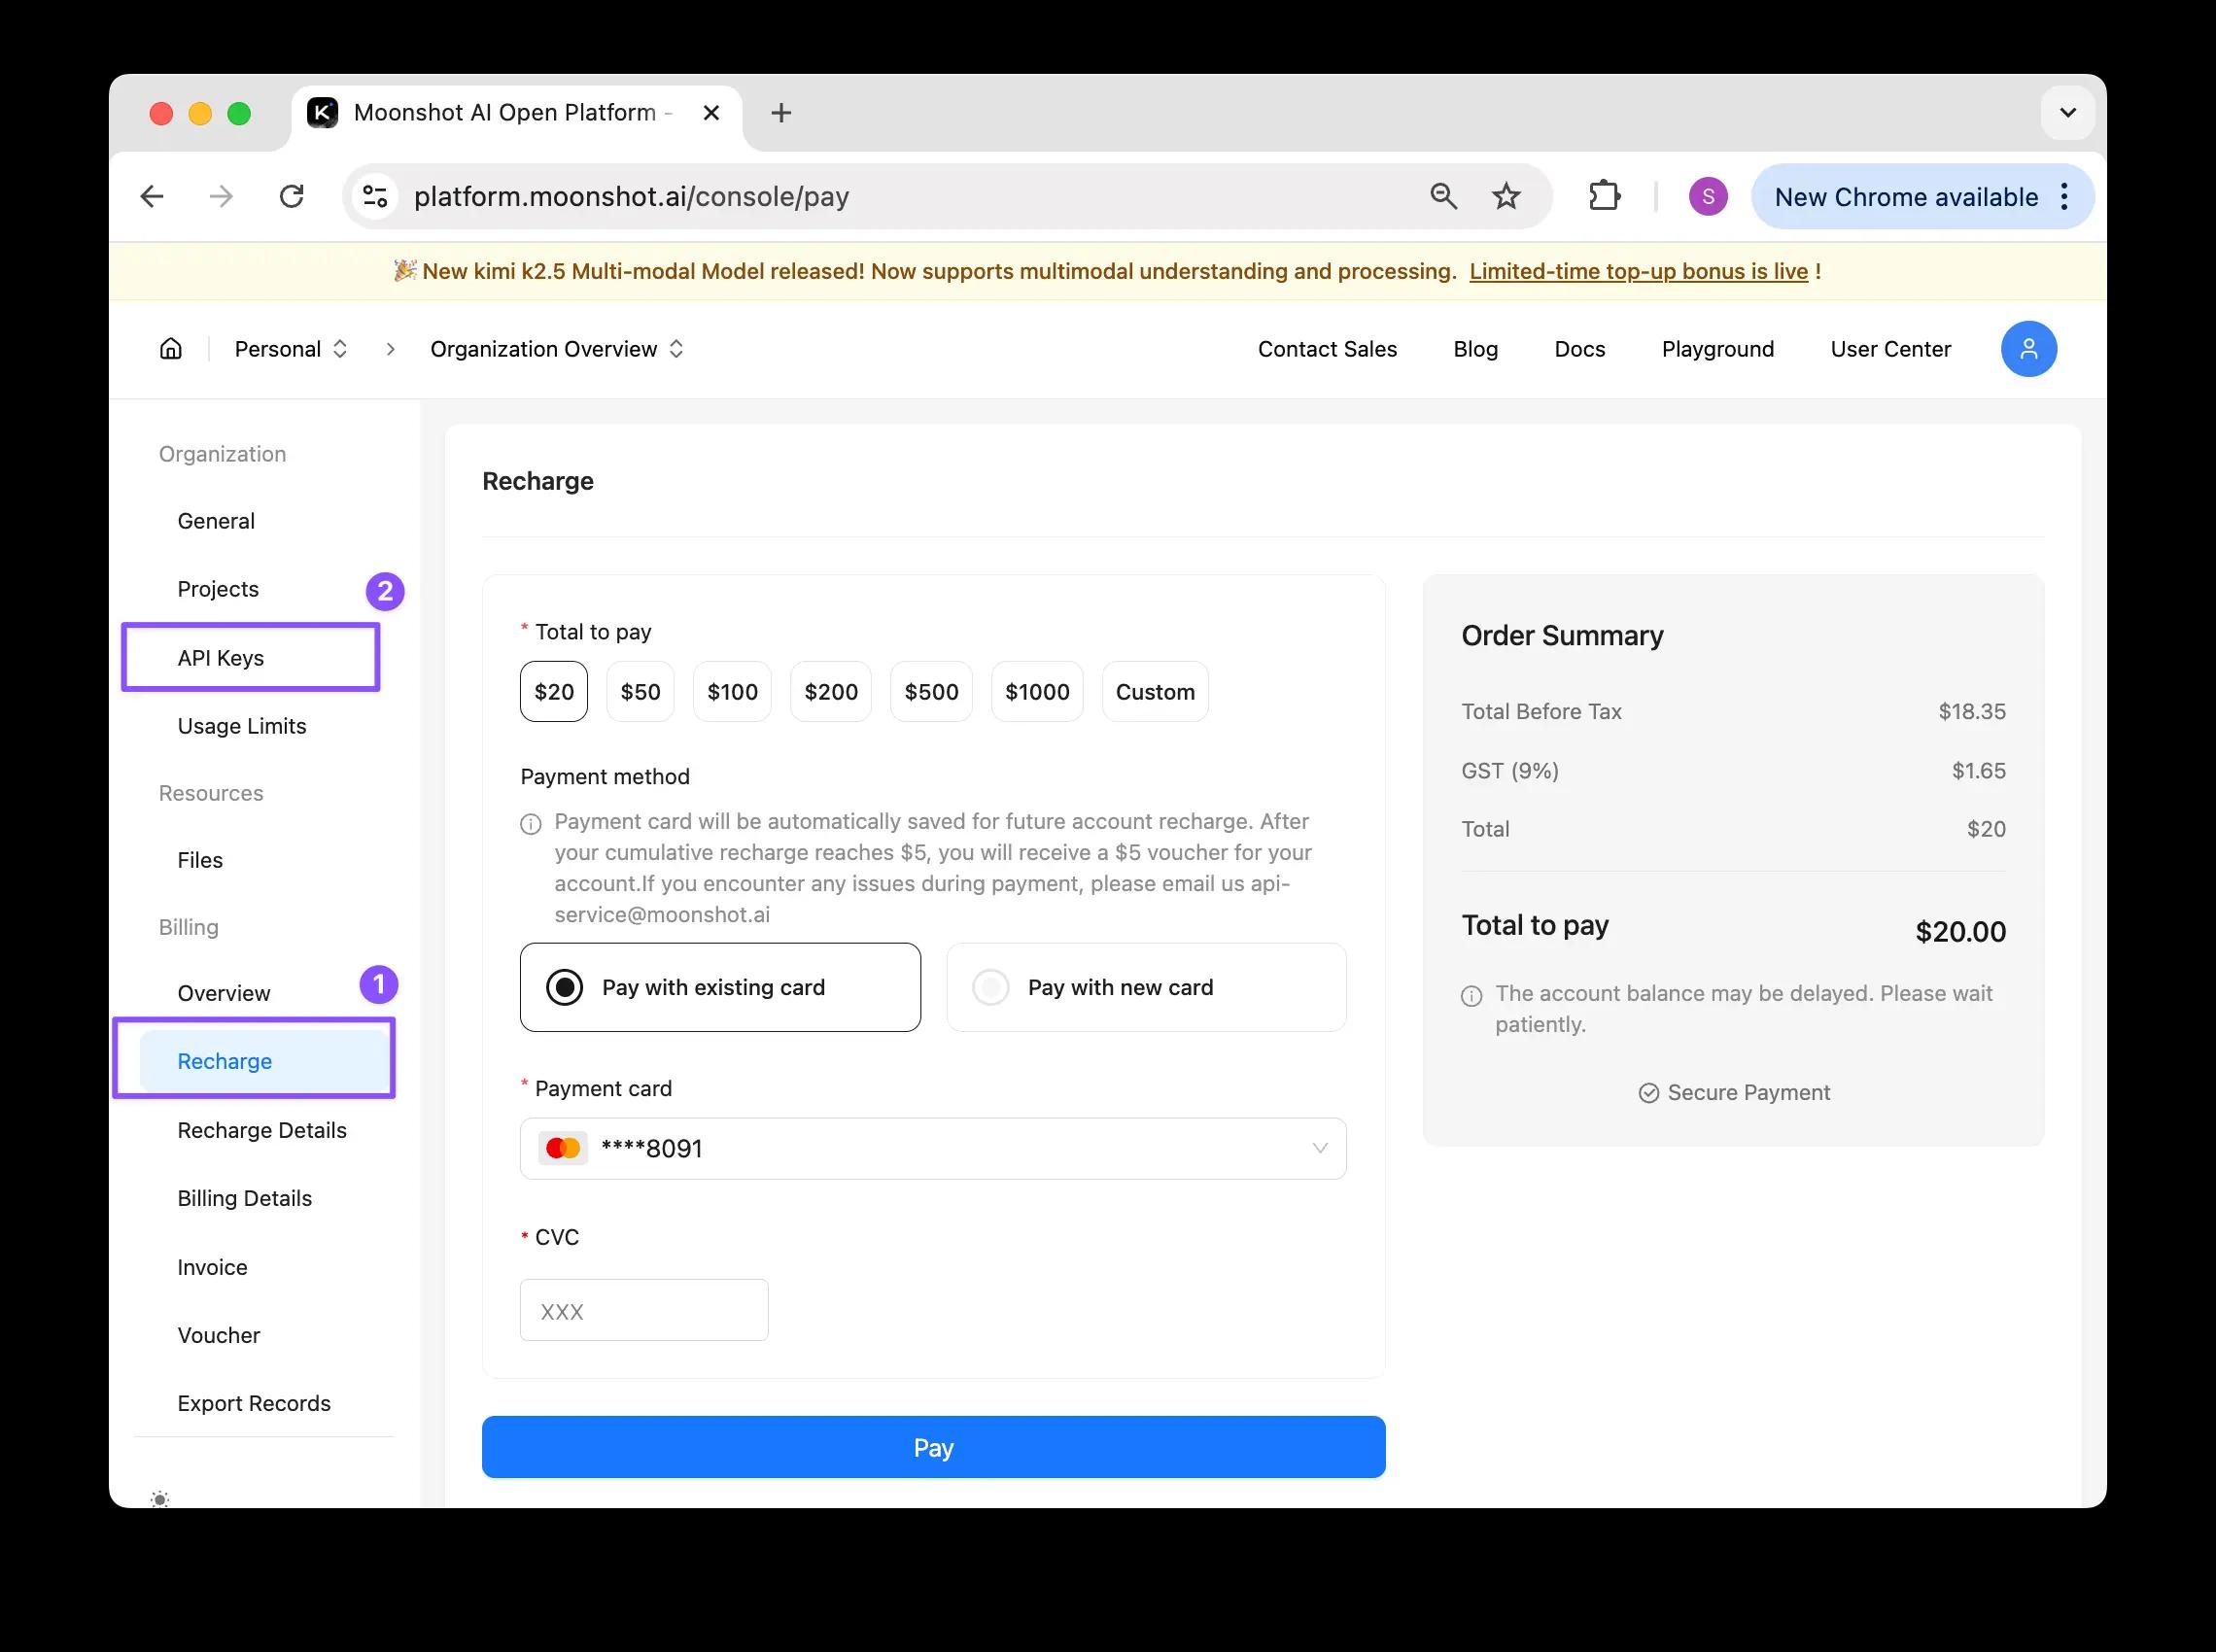Click the search icon in the address bar
The height and width of the screenshot is (1652, 2216).
pos(1443,196)
